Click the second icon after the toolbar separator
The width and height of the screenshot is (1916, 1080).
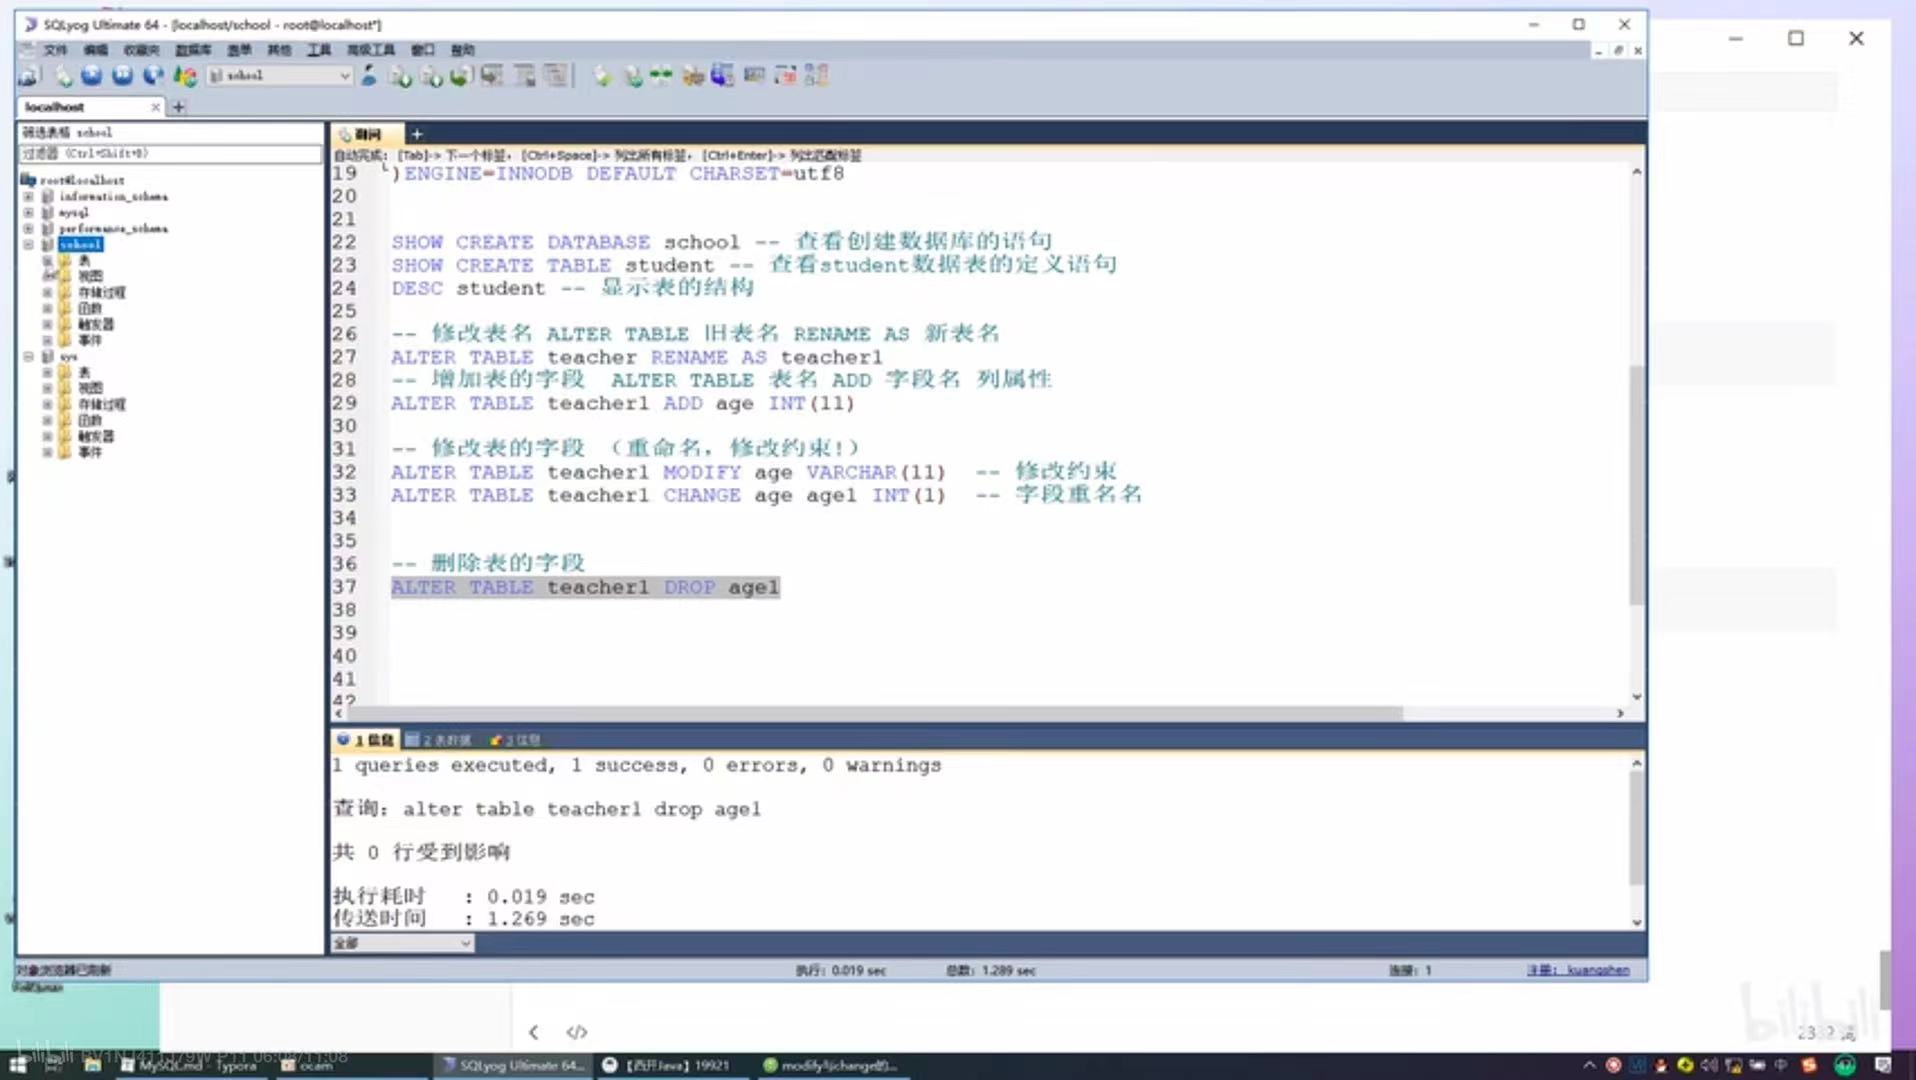click(633, 75)
